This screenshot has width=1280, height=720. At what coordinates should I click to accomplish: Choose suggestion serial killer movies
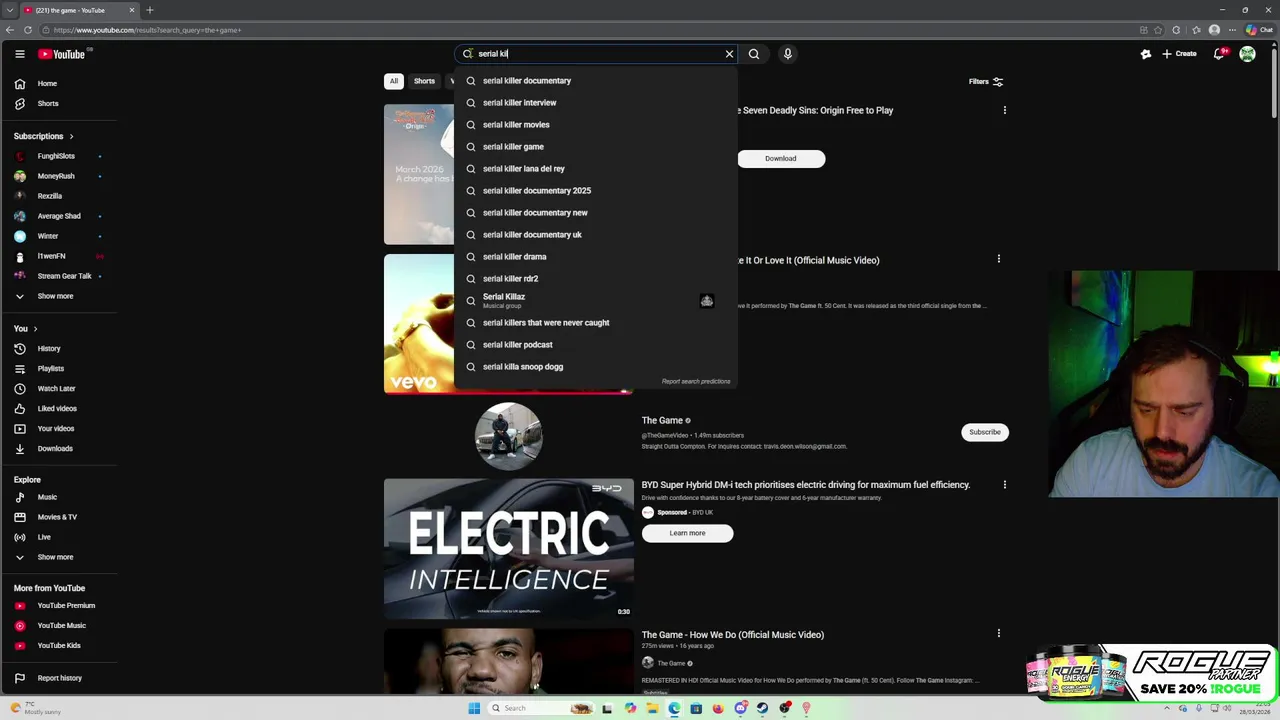(596, 125)
